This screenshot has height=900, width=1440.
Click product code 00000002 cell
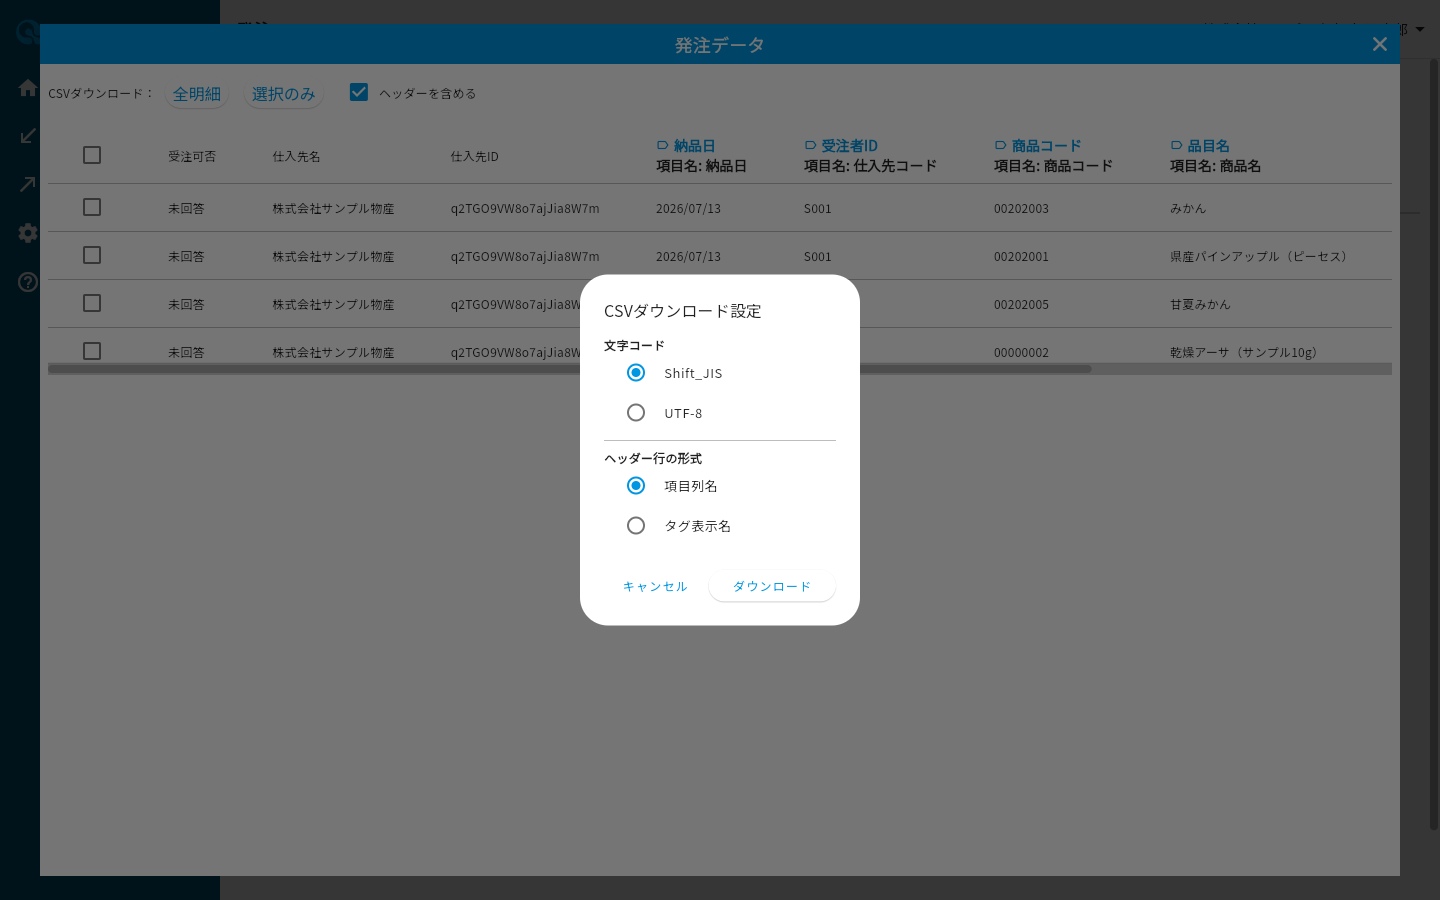tap(1021, 353)
